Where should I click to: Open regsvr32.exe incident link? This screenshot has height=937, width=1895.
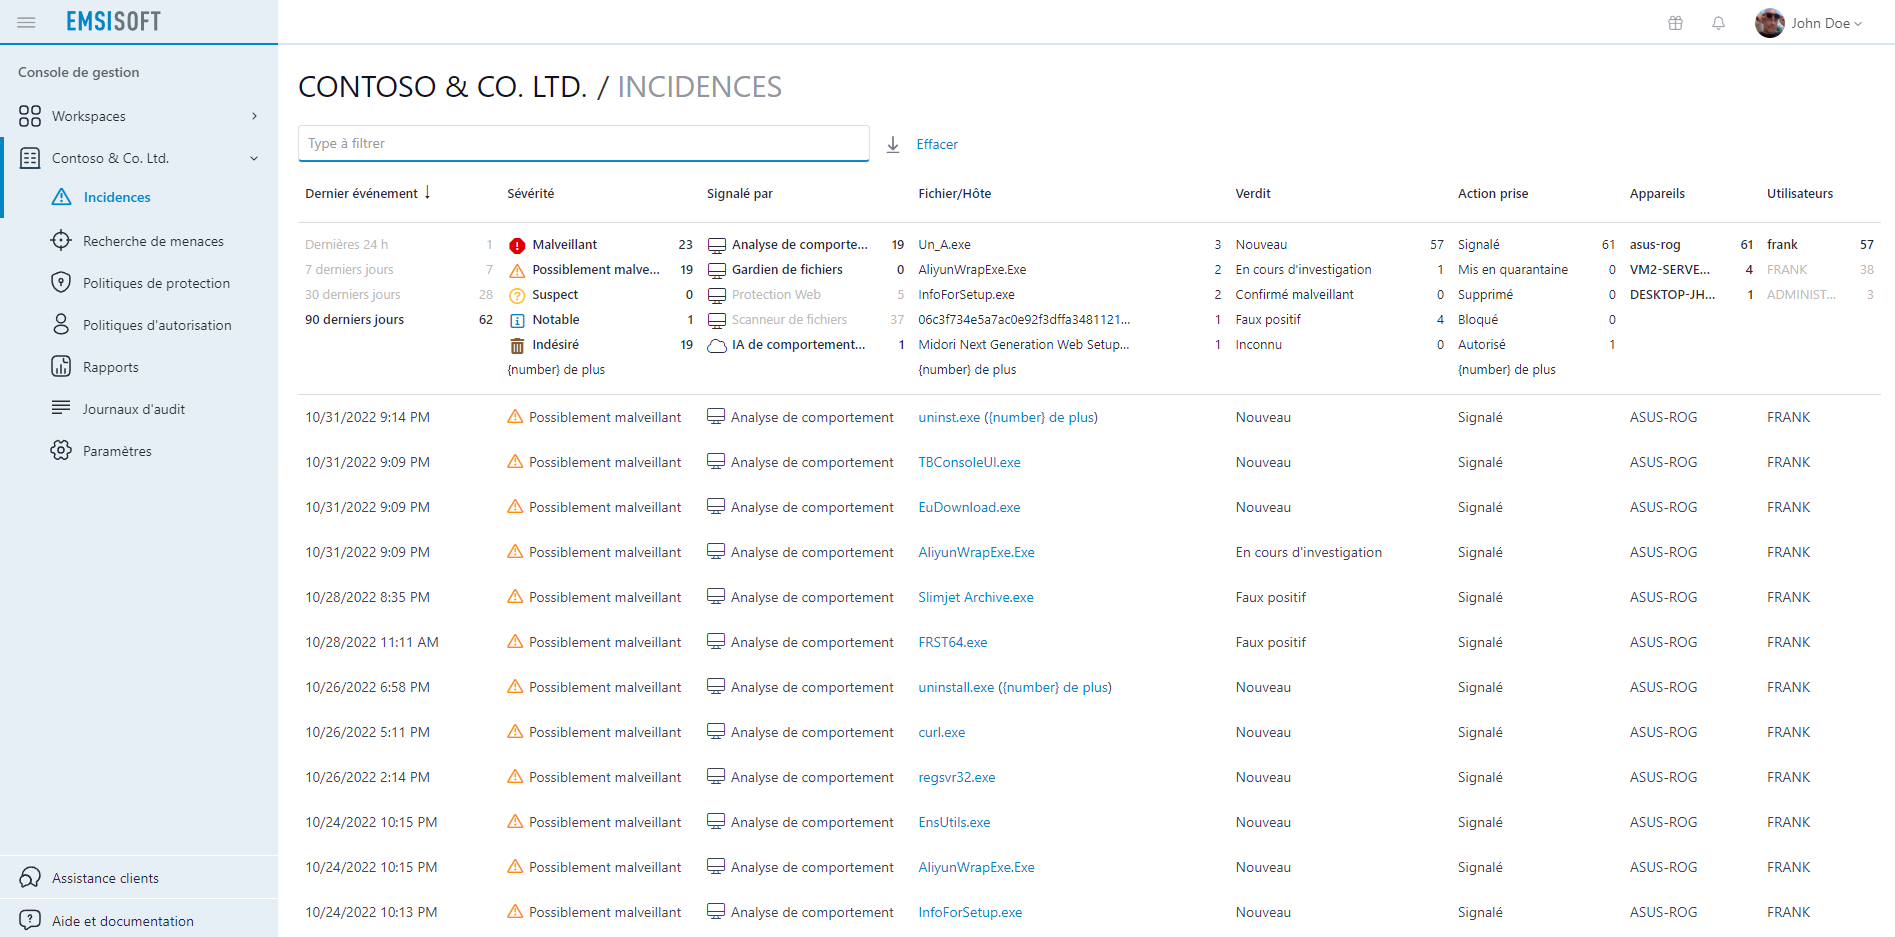point(956,777)
